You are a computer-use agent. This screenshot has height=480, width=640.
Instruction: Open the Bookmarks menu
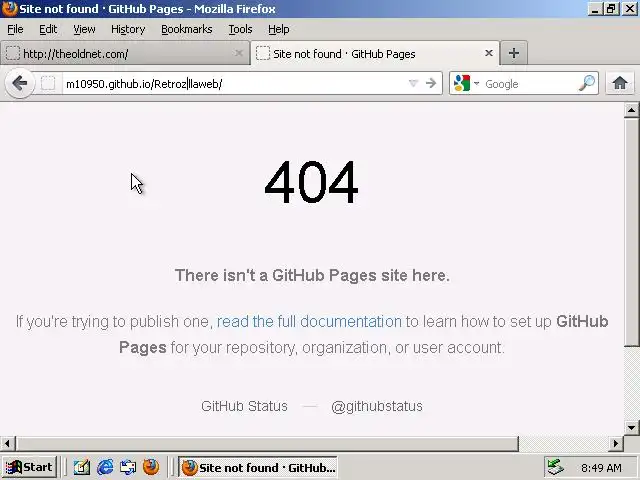click(x=187, y=29)
